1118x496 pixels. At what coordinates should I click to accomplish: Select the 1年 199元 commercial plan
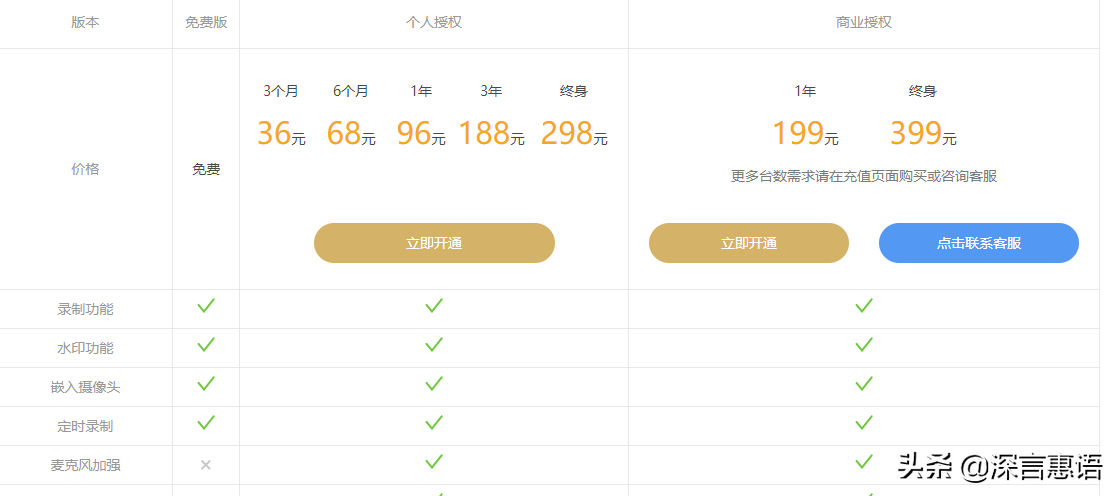[x=805, y=115]
